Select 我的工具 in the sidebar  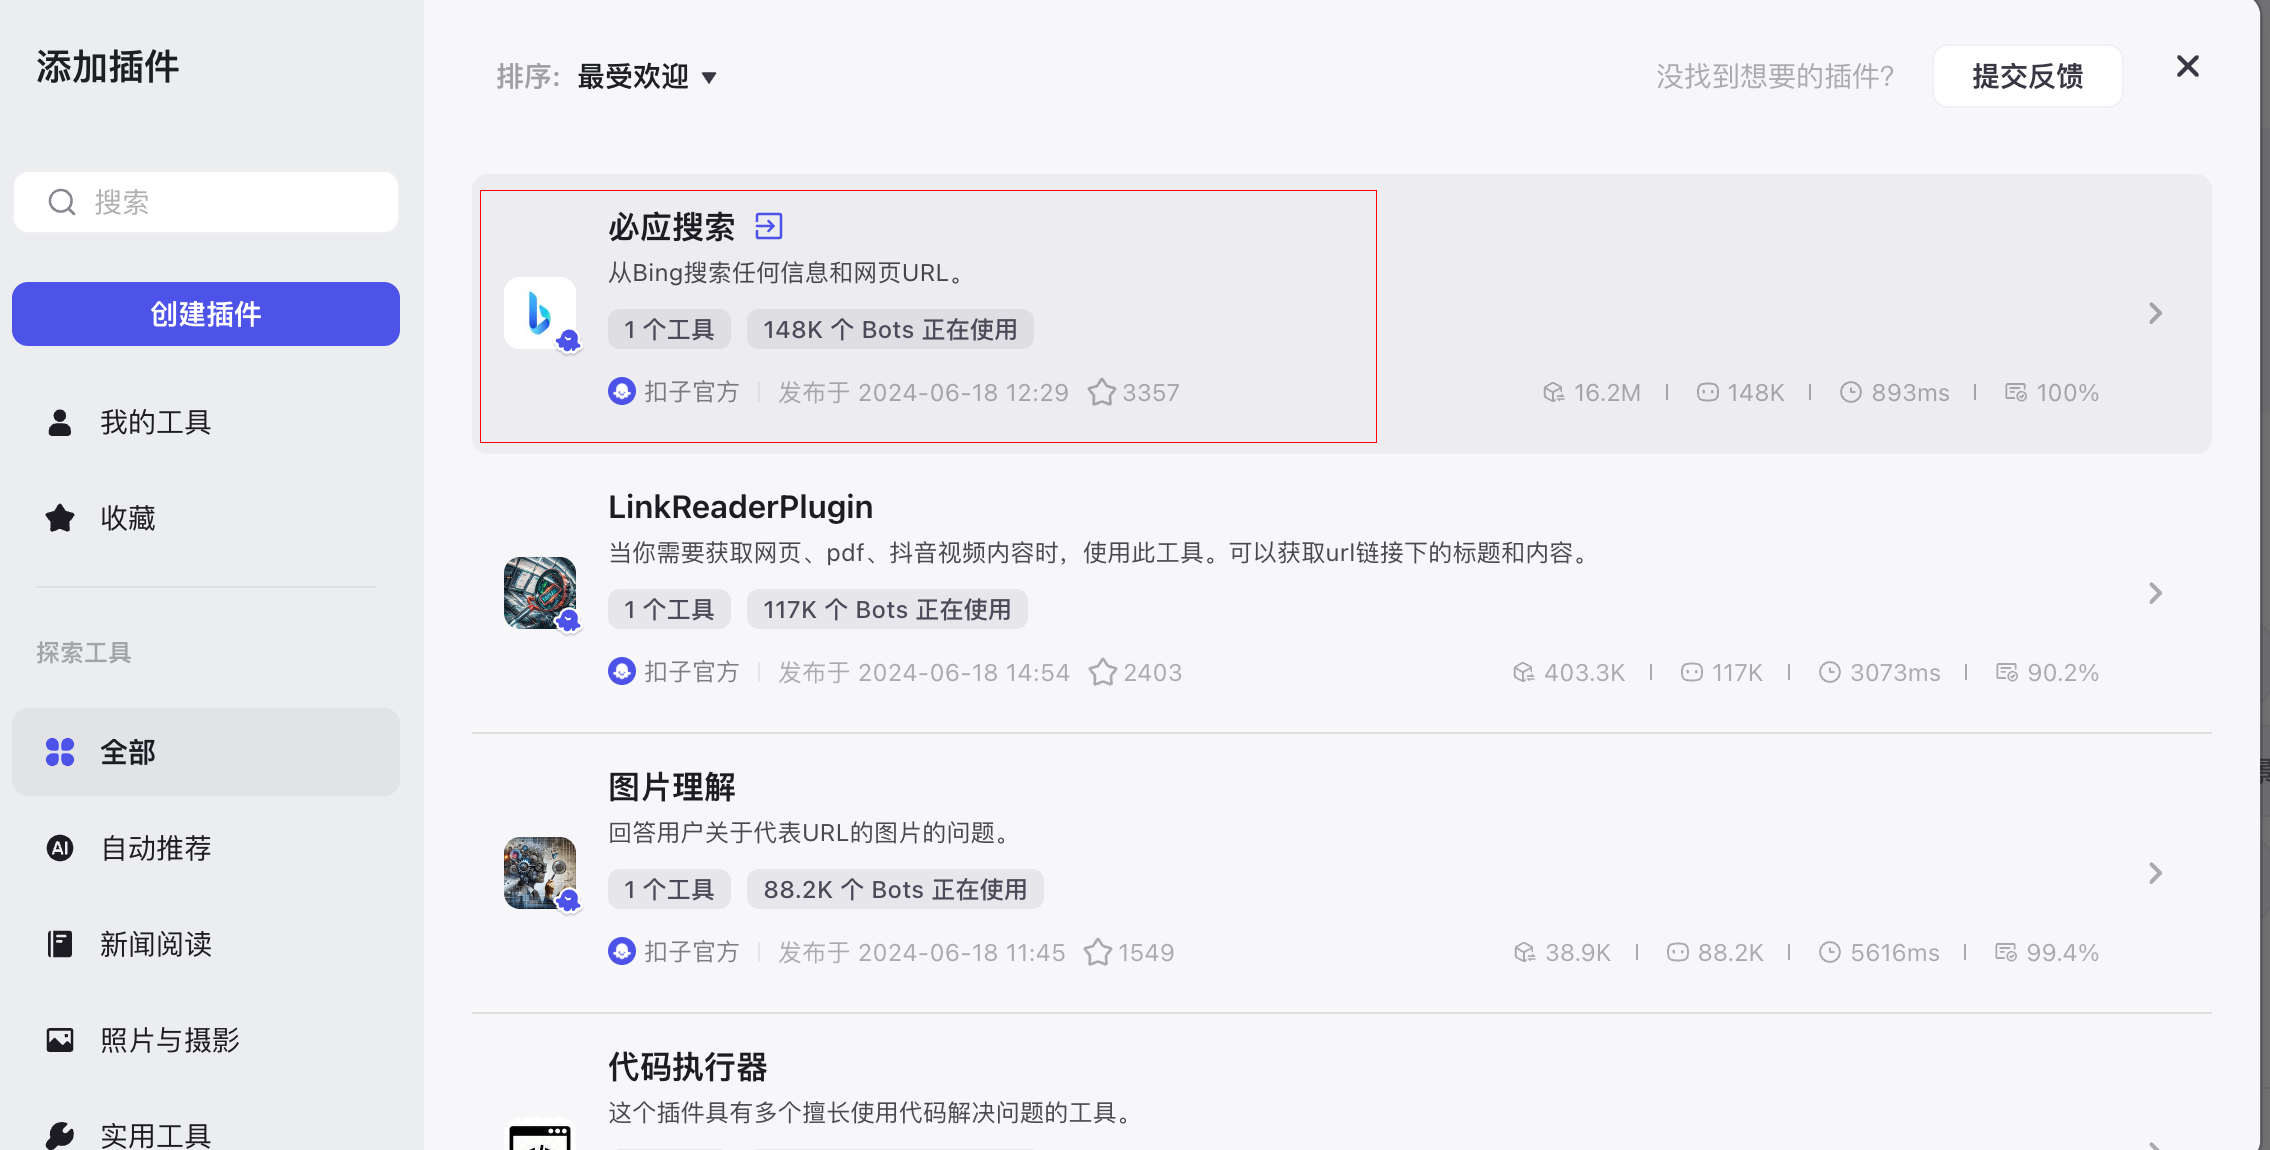pos(155,422)
